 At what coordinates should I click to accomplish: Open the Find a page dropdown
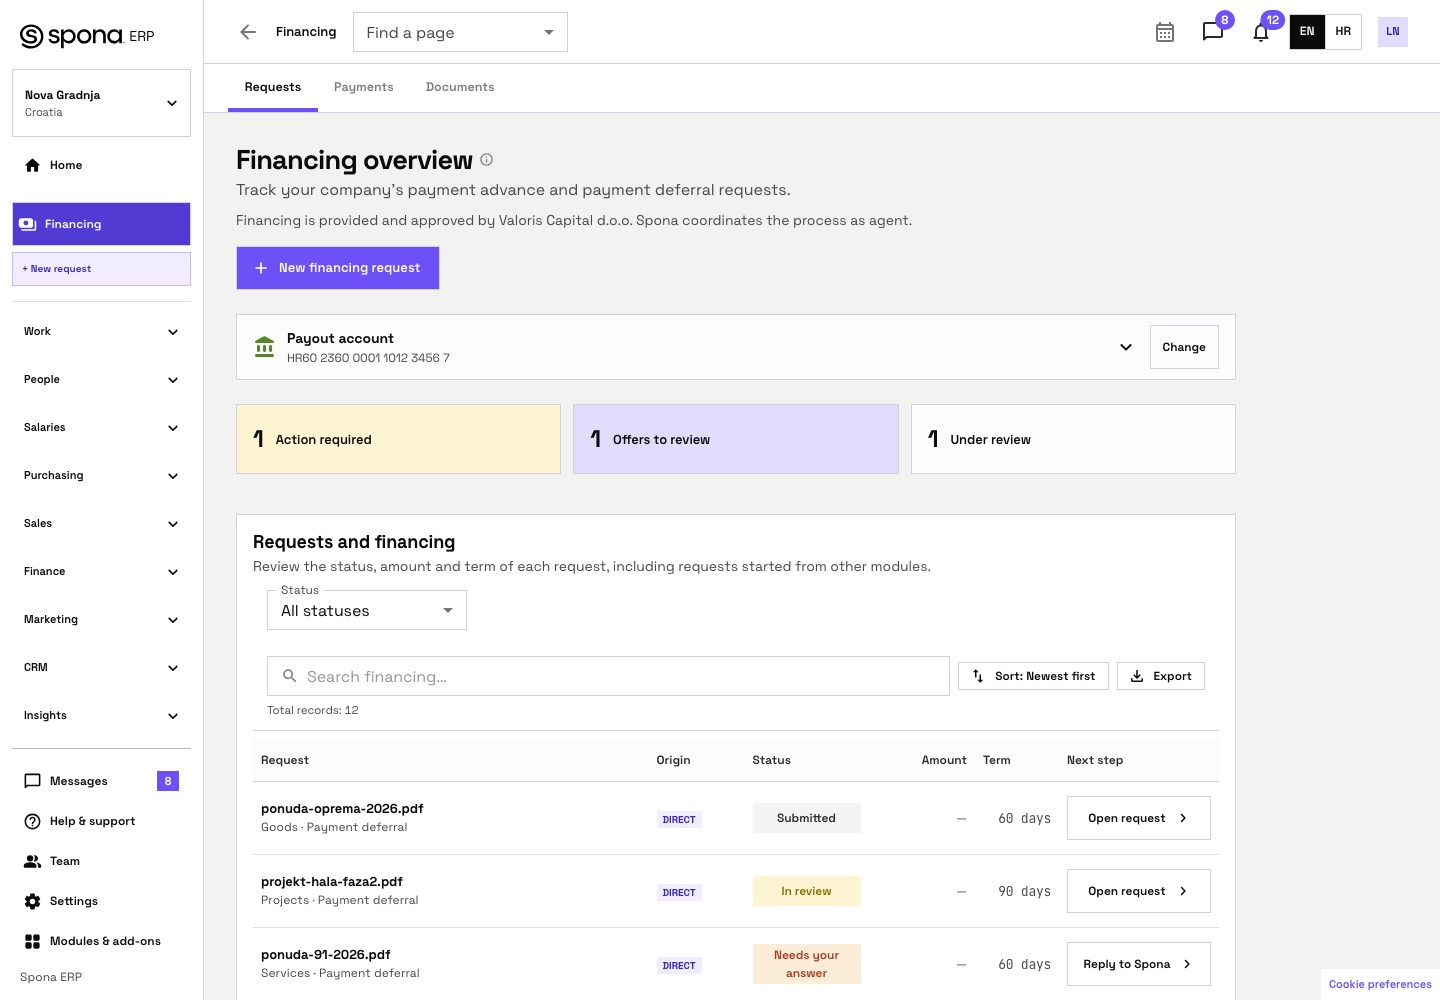pos(460,32)
